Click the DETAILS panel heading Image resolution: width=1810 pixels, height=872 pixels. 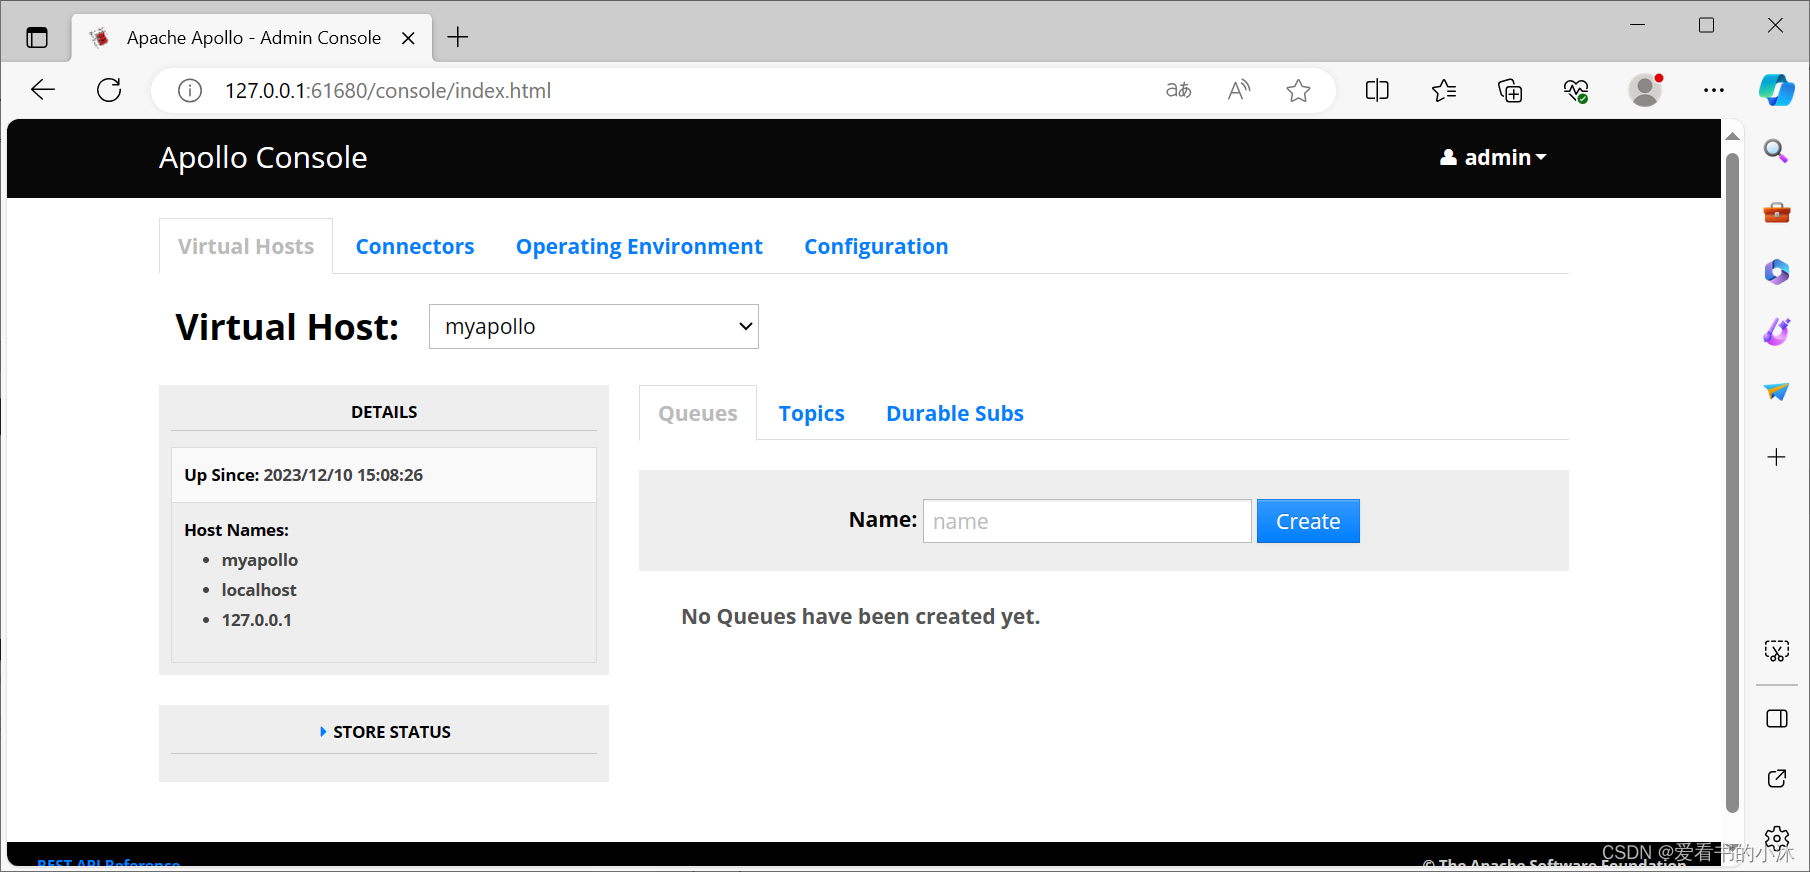tap(384, 412)
